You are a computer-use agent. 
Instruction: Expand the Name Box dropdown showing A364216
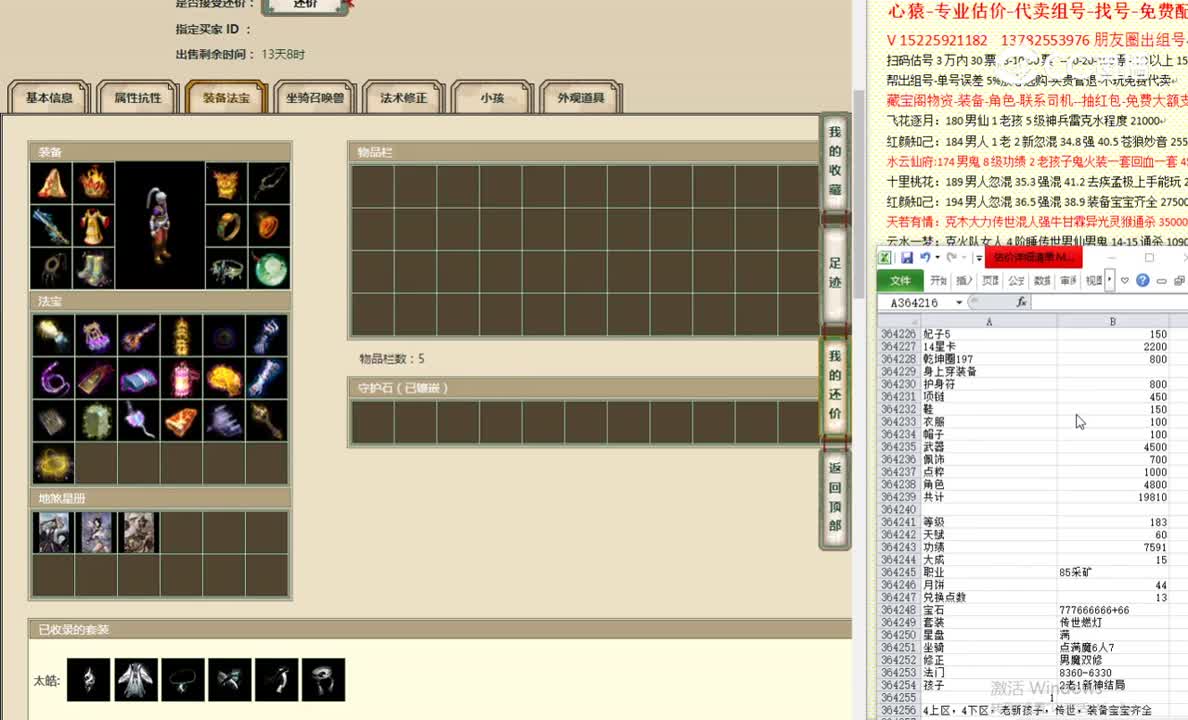coord(959,302)
